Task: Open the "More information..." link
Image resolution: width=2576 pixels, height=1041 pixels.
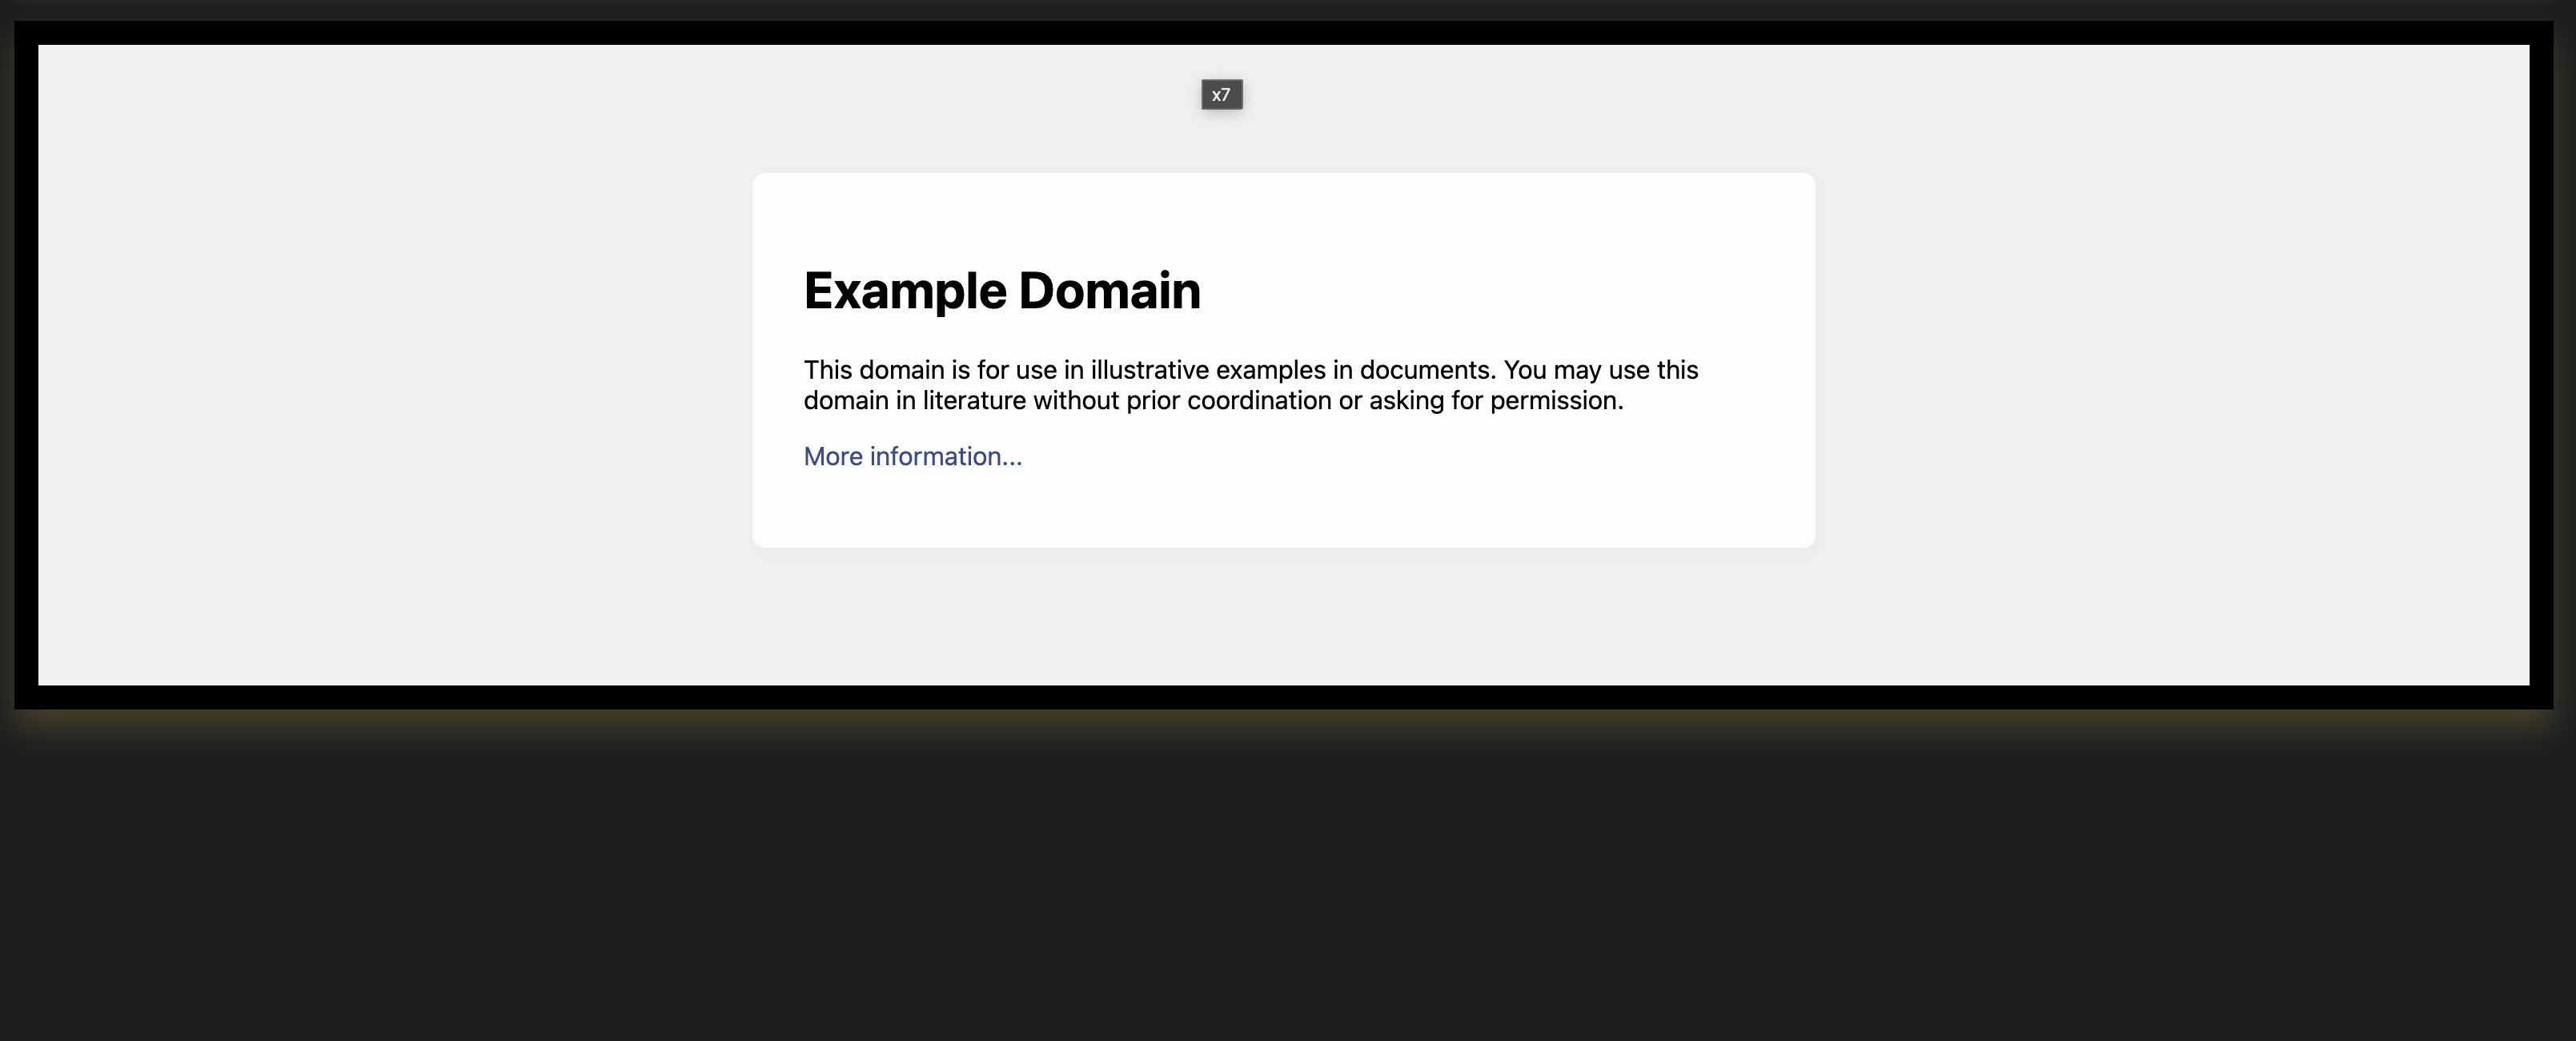Action: (x=912, y=456)
